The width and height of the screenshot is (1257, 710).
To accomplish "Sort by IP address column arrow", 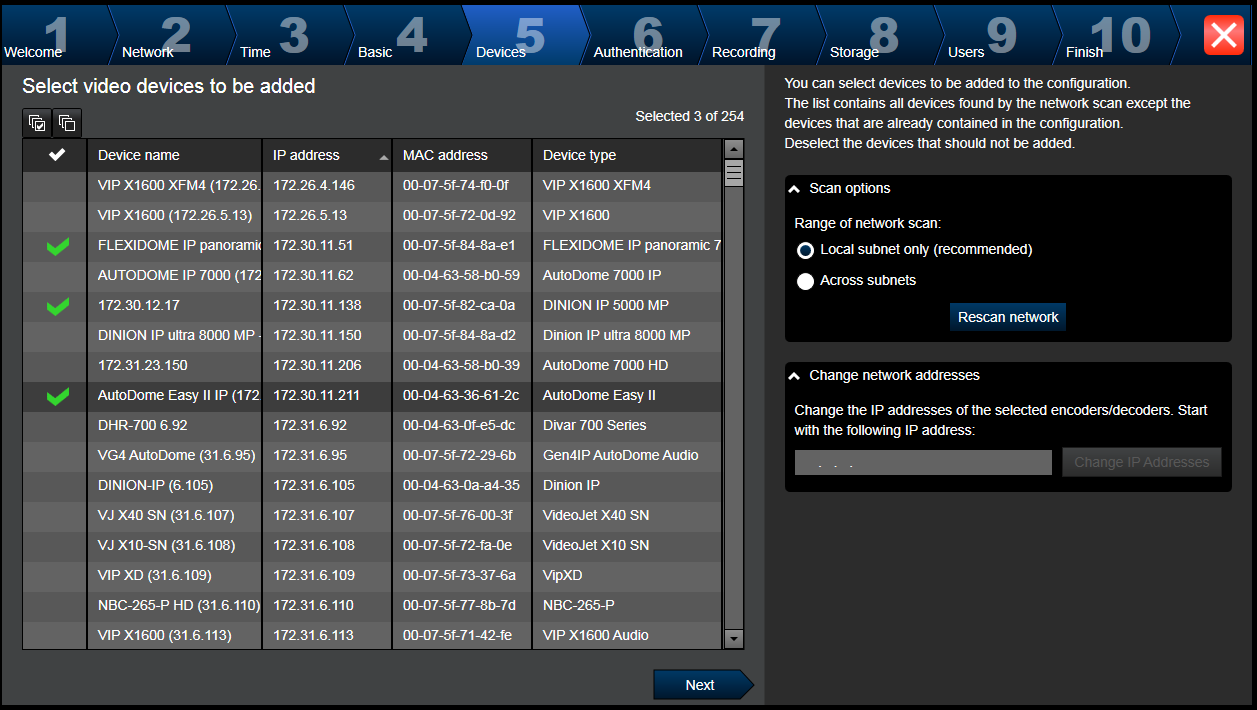I will pos(385,158).
